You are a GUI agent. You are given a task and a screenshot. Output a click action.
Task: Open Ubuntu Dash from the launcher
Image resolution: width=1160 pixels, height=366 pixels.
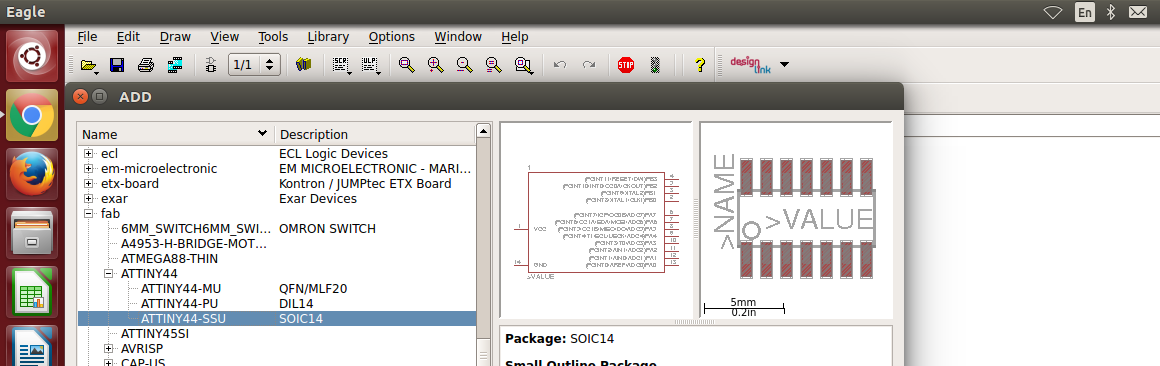[x=31, y=55]
